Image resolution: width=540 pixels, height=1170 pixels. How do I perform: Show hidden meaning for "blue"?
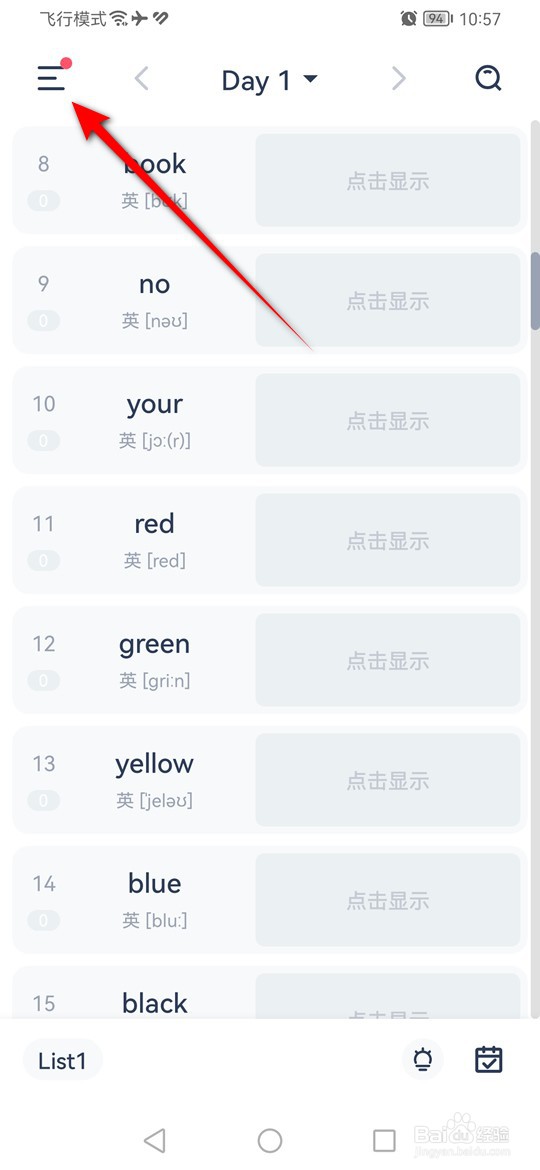[x=388, y=900]
